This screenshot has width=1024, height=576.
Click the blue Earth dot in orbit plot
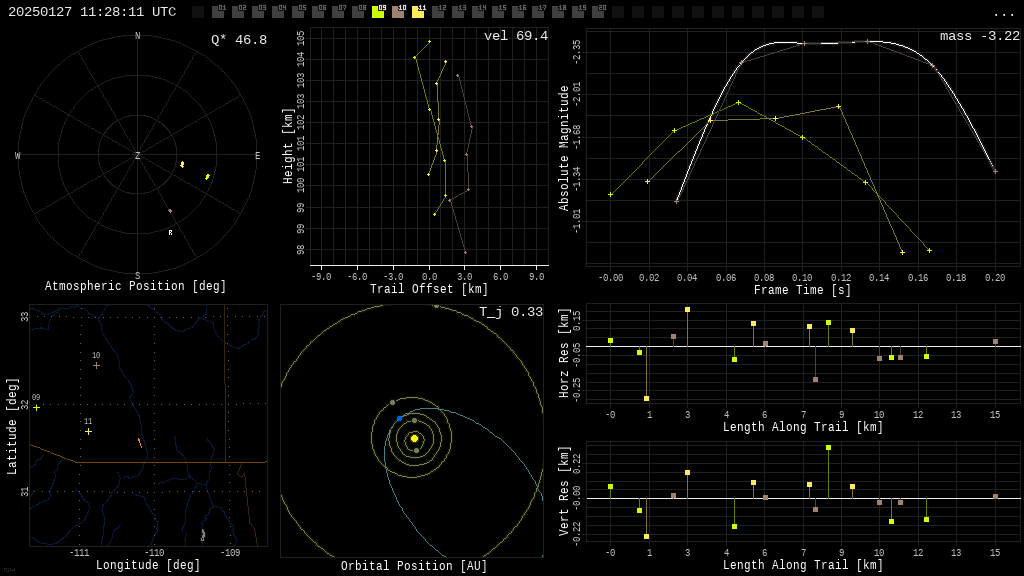tap(399, 418)
